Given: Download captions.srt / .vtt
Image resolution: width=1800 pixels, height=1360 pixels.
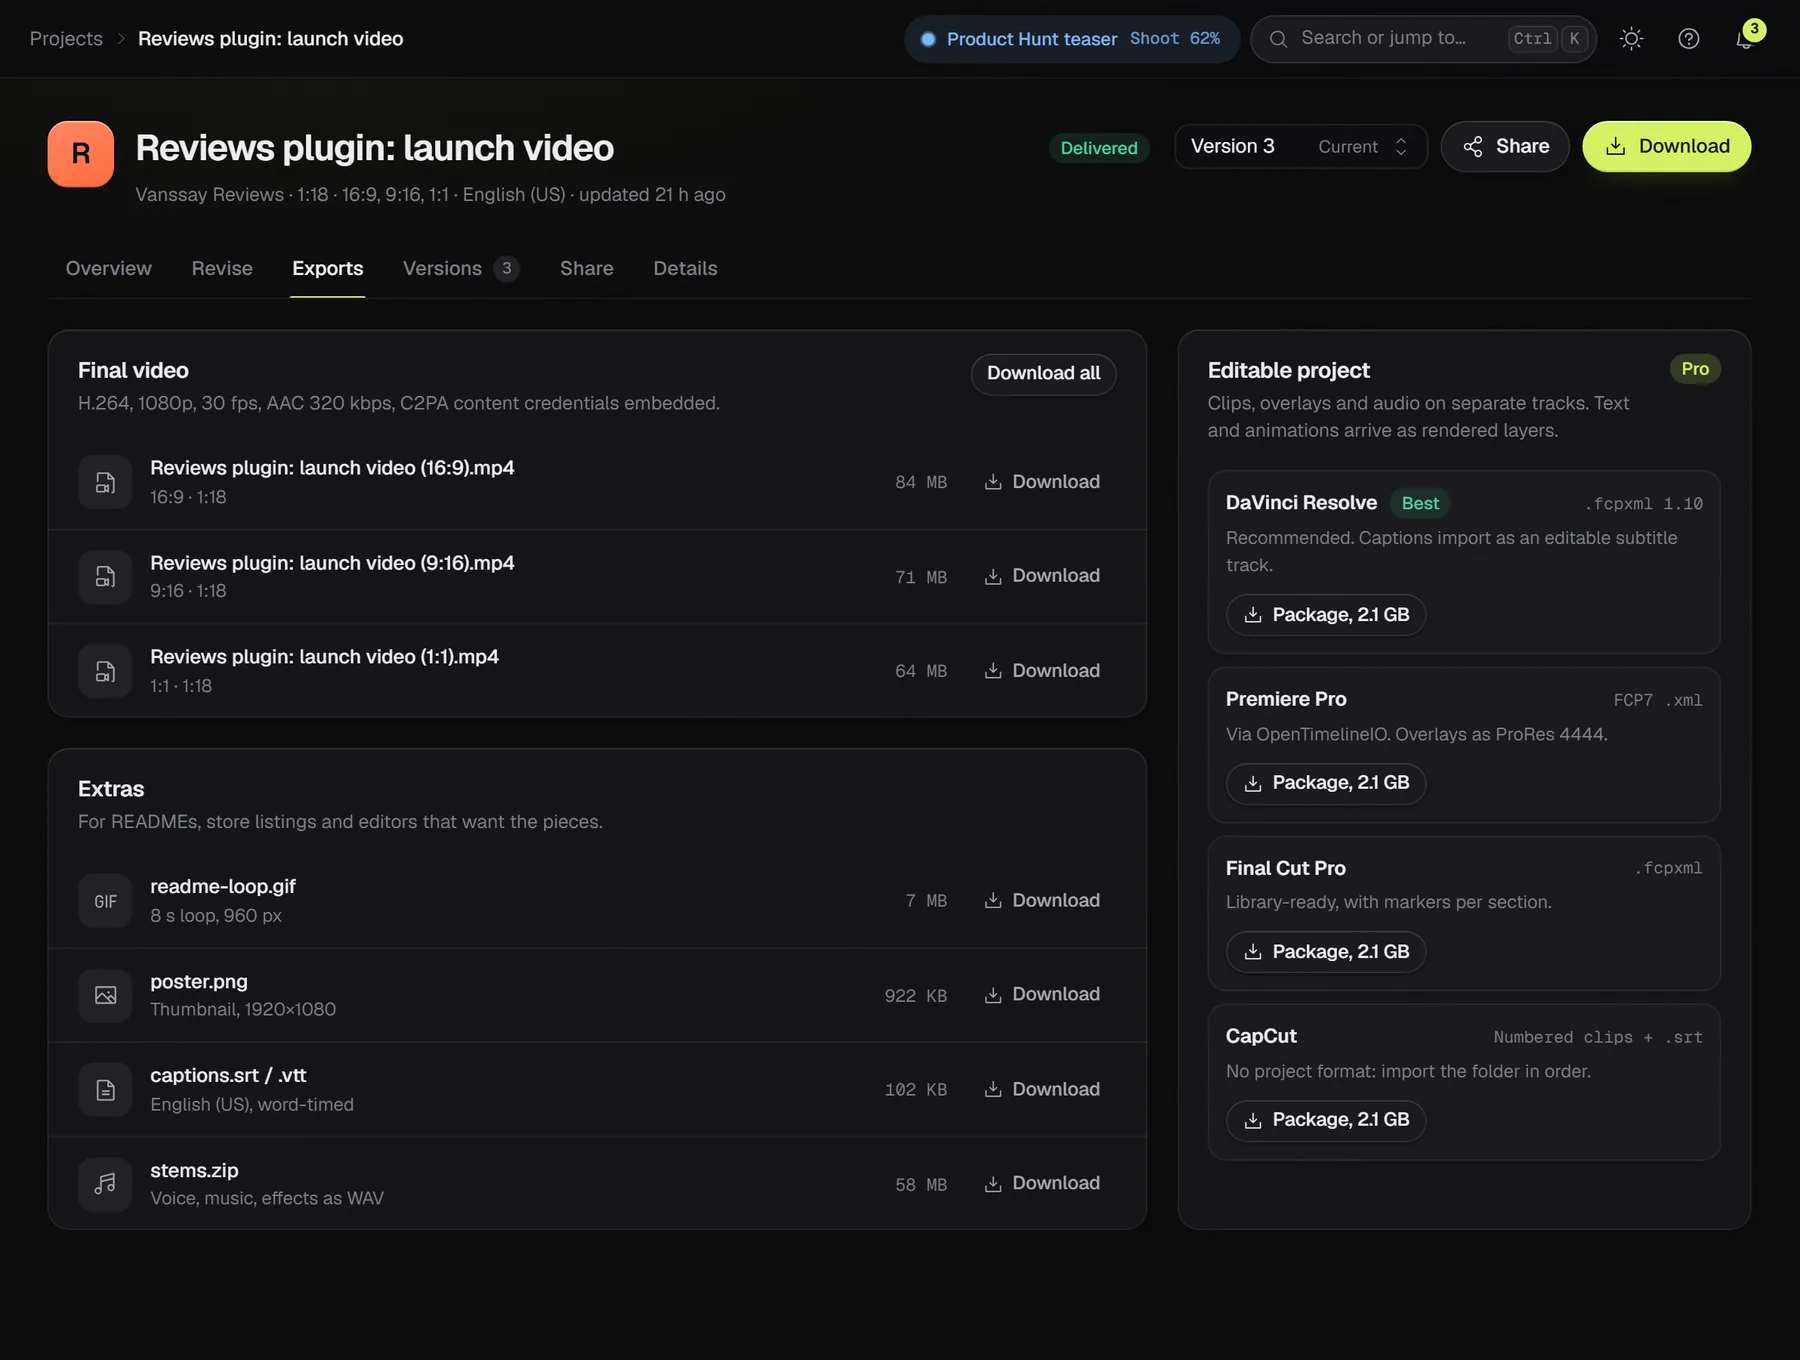Looking at the screenshot, I should pos(1042,1089).
